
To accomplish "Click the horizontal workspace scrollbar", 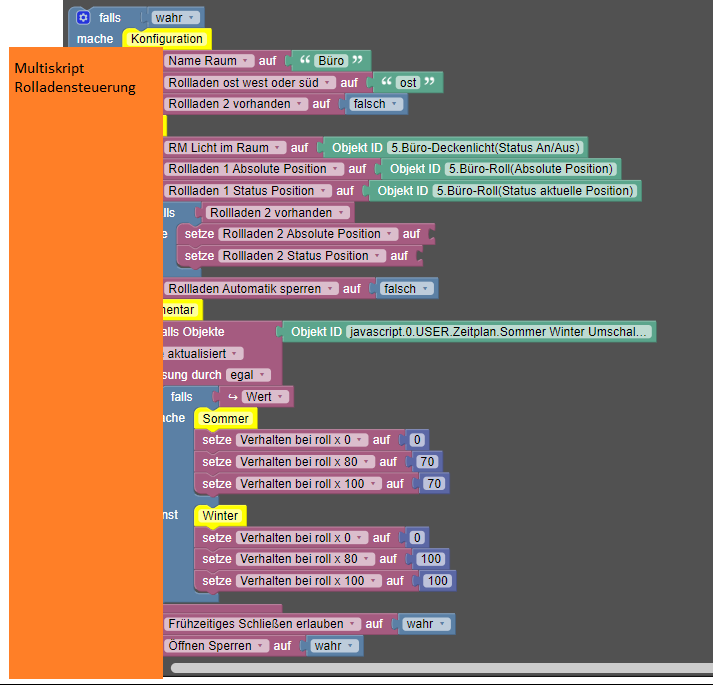I will (x=441, y=668).
